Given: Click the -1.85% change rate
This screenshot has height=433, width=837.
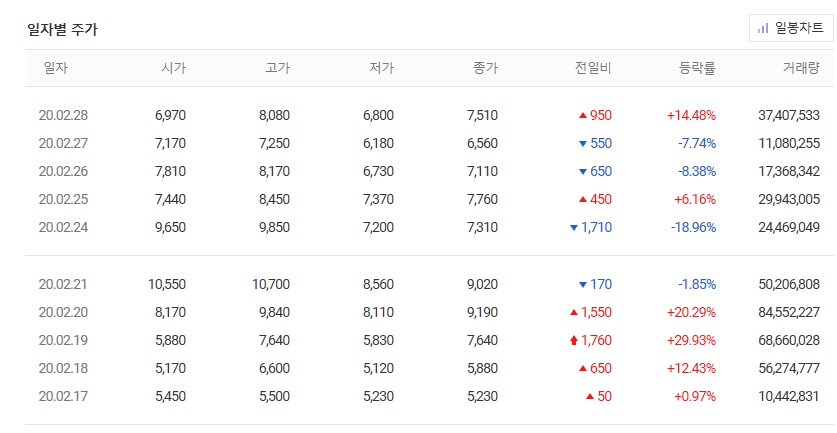Looking at the screenshot, I should (697, 284).
